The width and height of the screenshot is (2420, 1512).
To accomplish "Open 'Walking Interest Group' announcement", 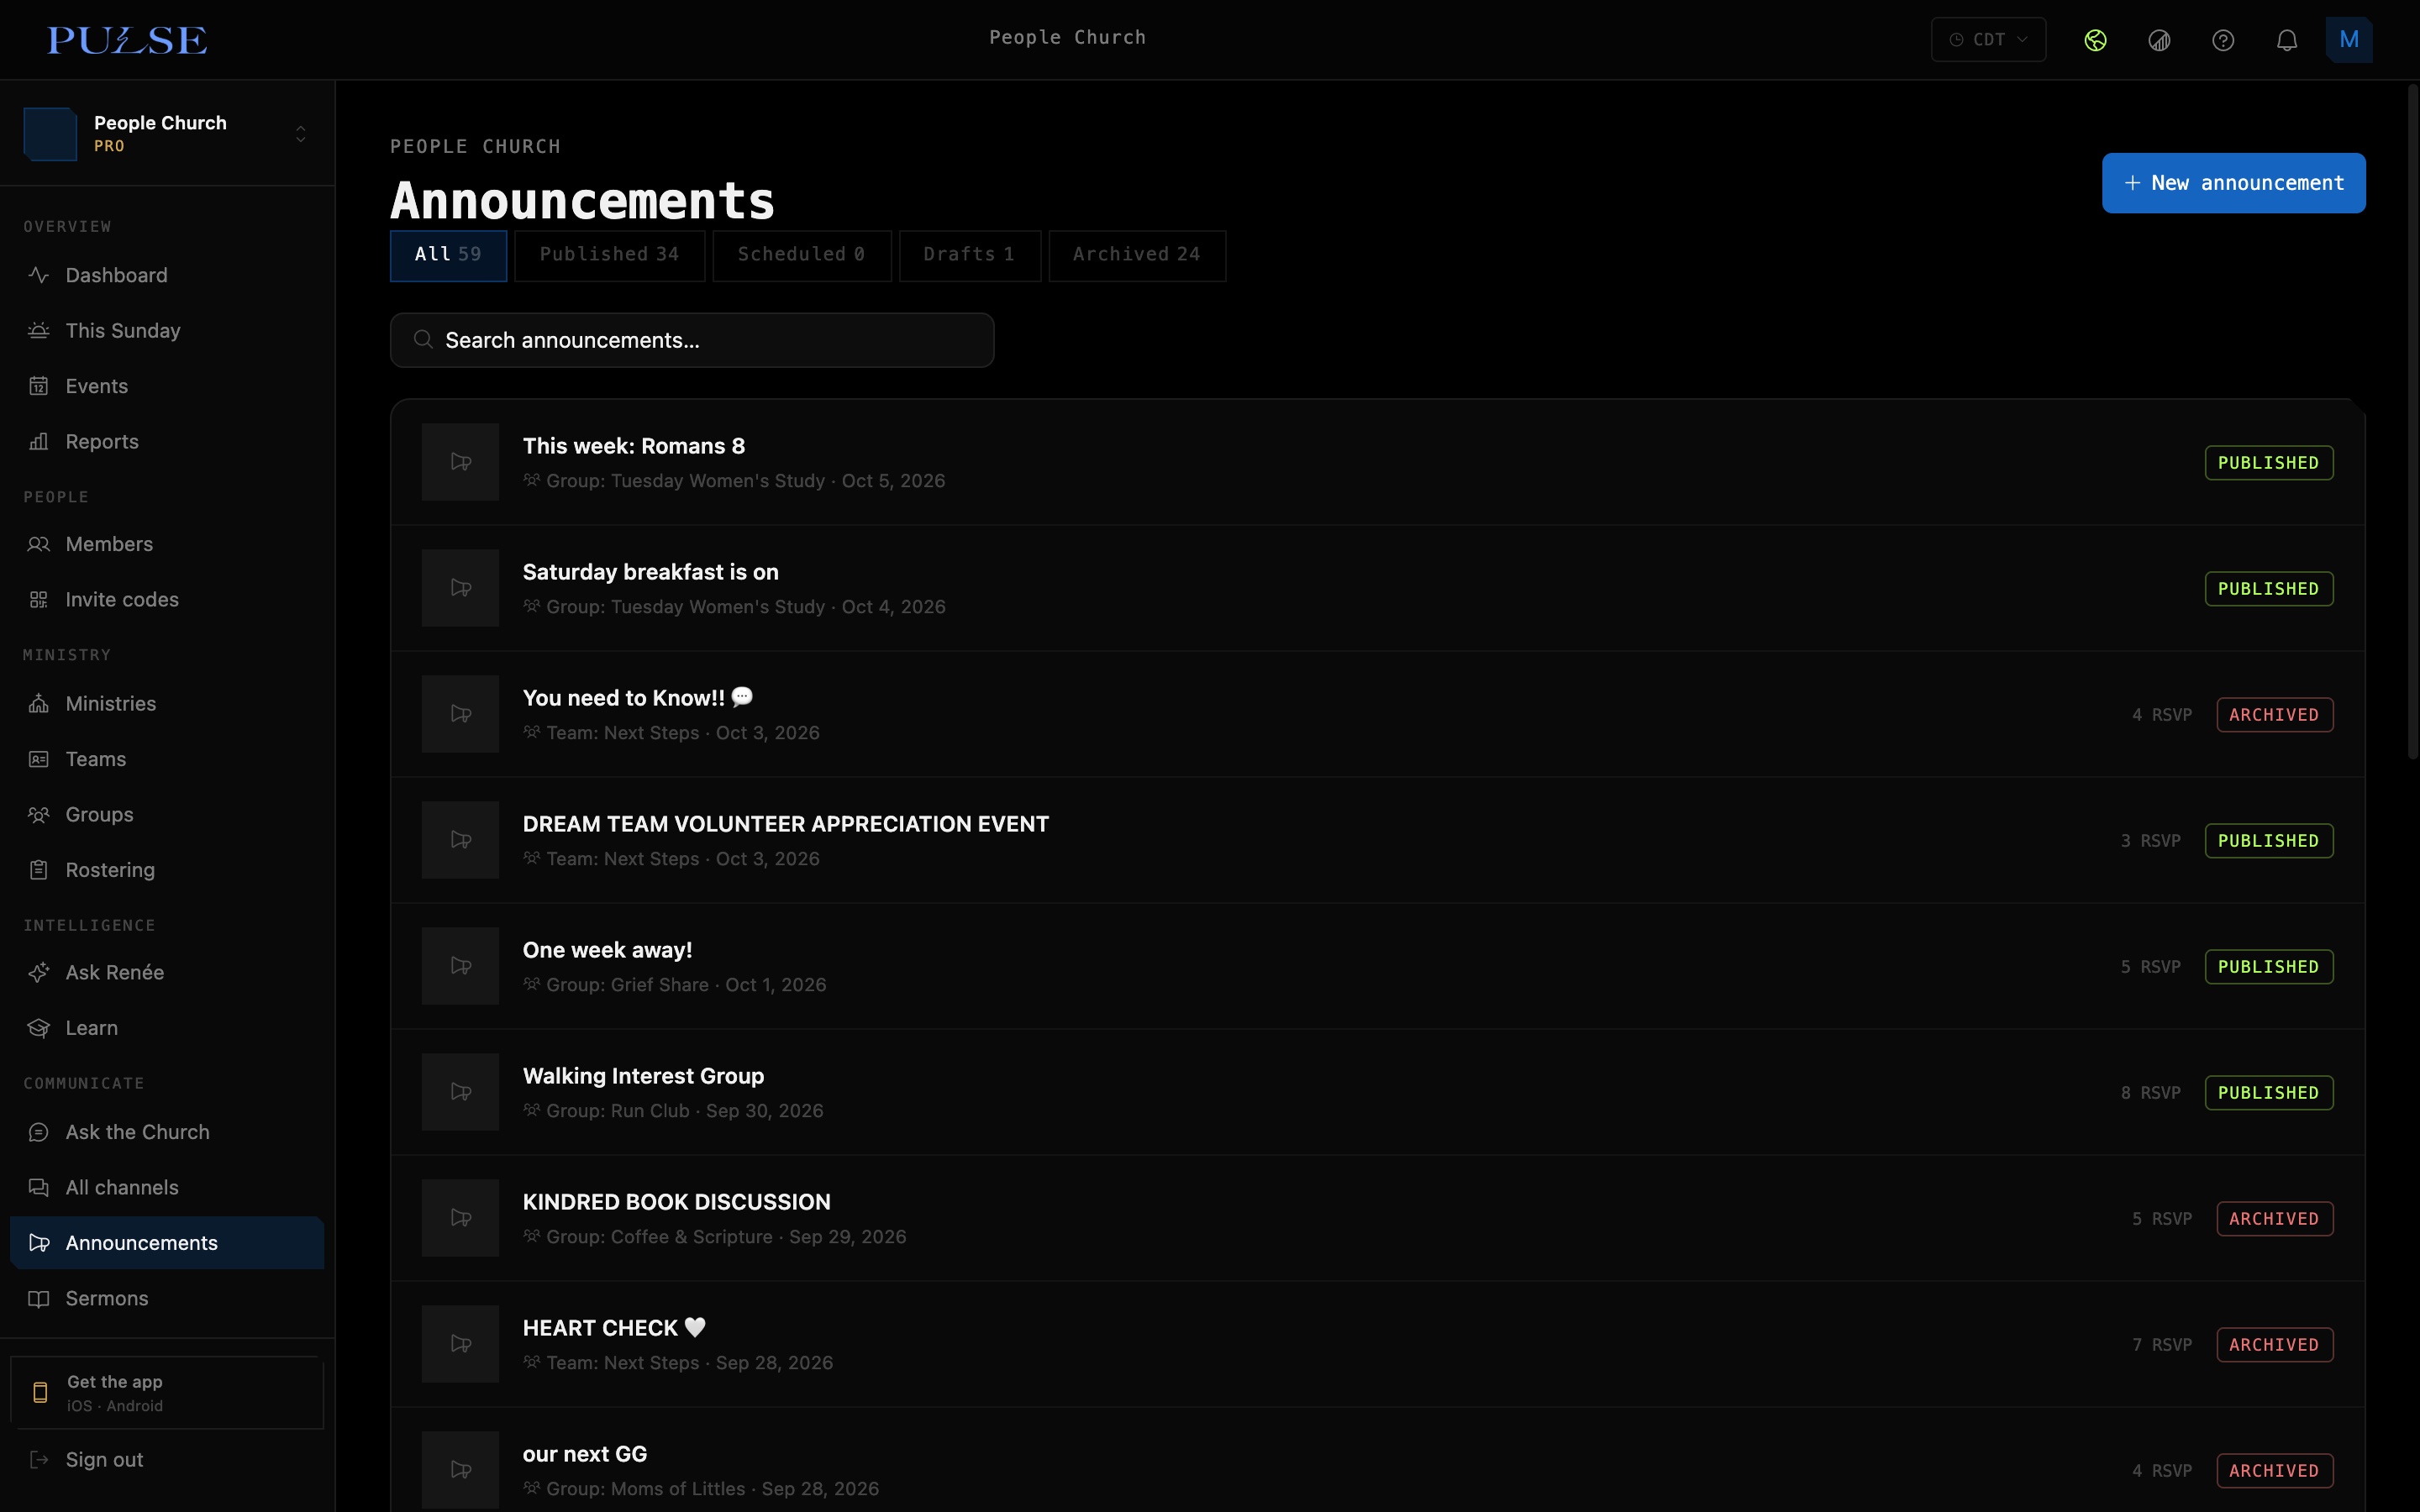I will (1377, 1092).
